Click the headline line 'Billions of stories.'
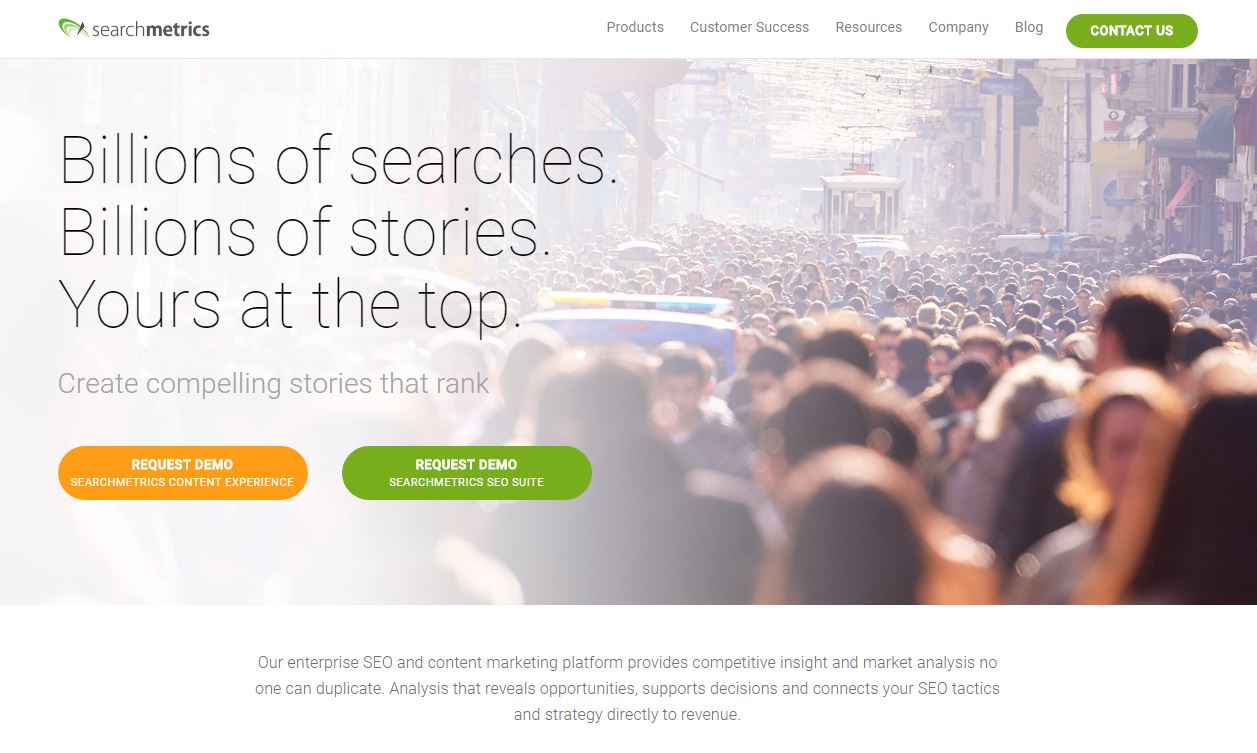This screenshot has width=1257, height=753. point(305,232)
